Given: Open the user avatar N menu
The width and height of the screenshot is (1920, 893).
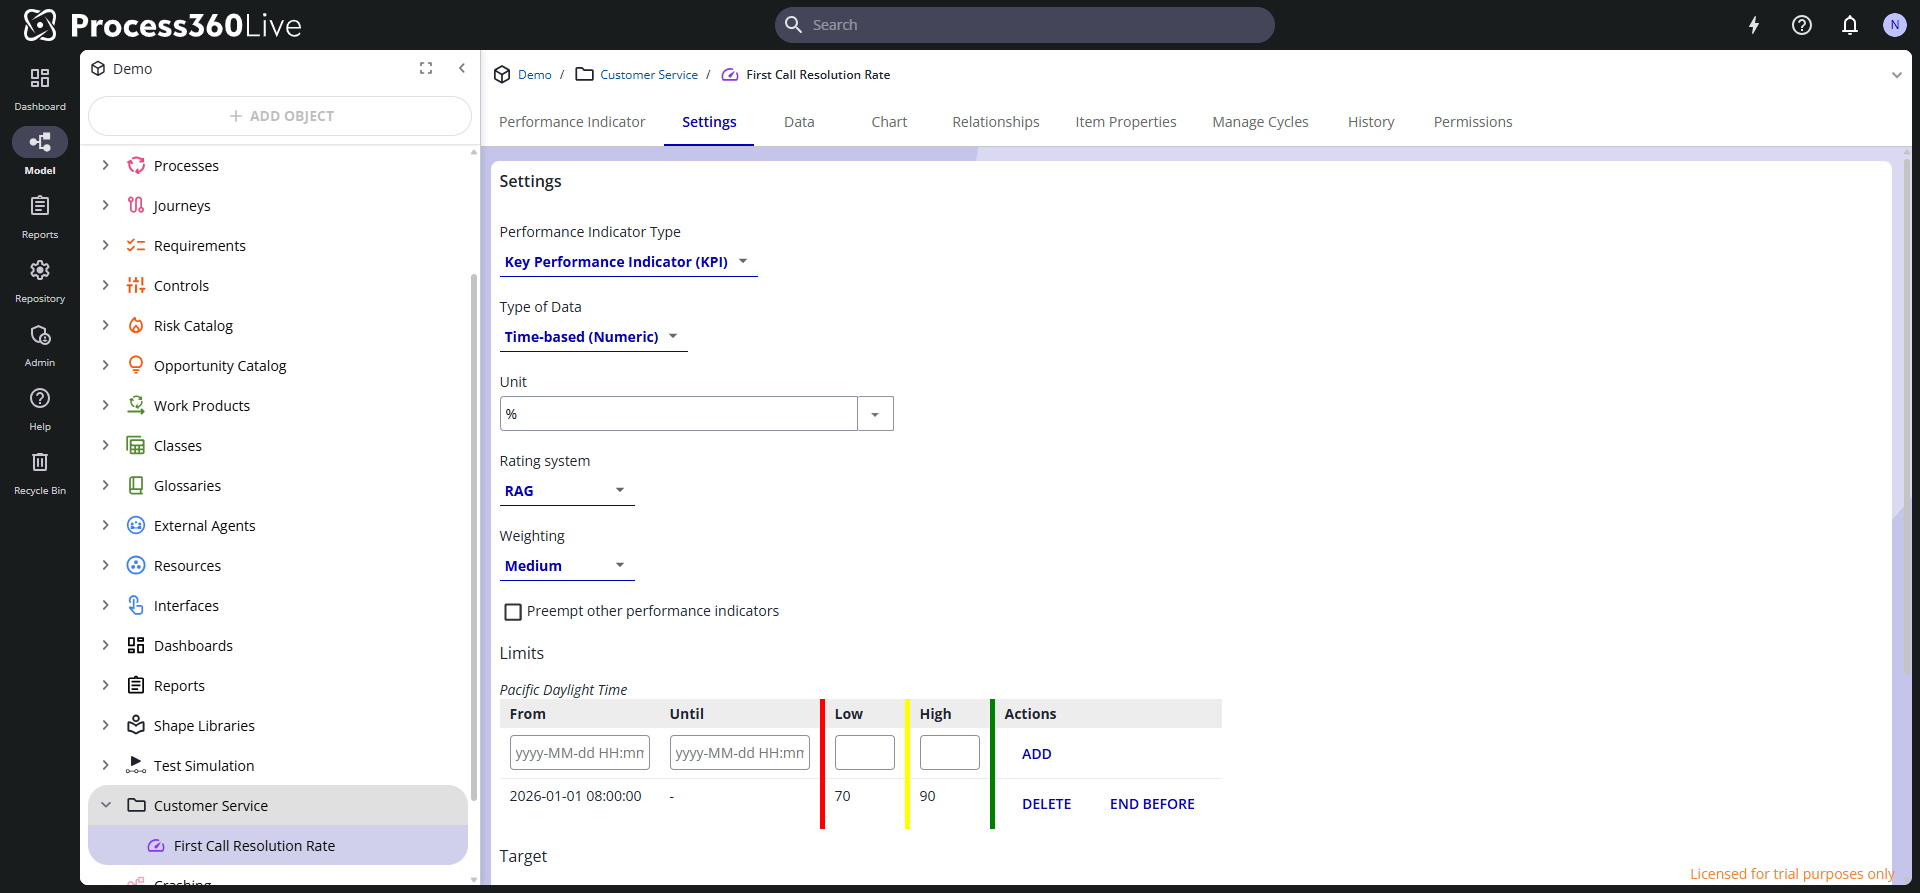Looking at the screenshot, I should click(x=1894, y=25).
